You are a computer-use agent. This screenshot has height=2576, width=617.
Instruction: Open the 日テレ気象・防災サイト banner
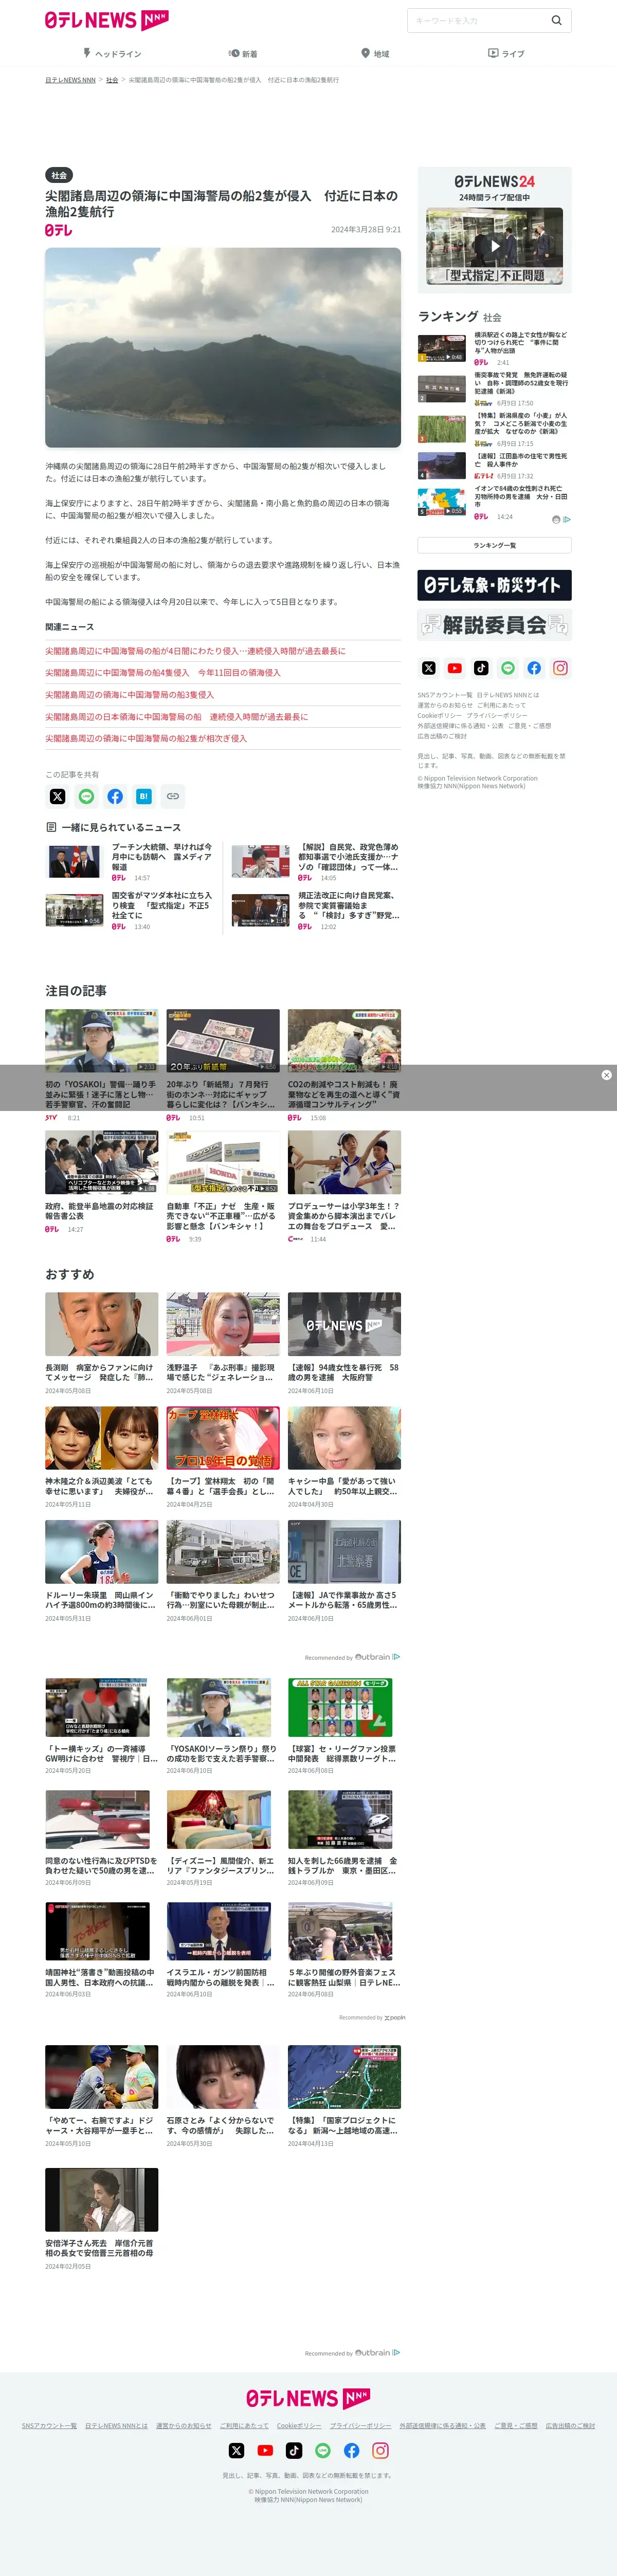tap(494, 585)
